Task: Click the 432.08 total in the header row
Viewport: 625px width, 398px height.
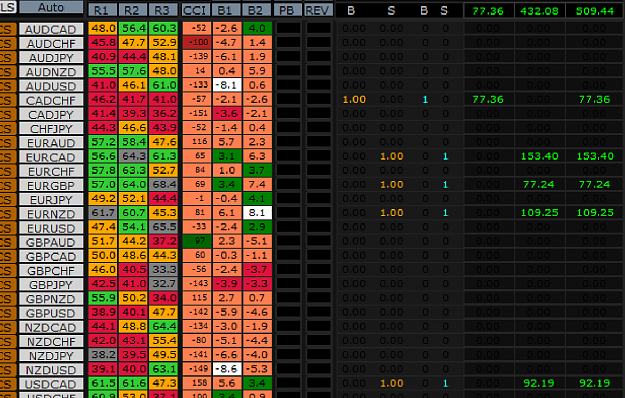Action: (x=539, y=11)
